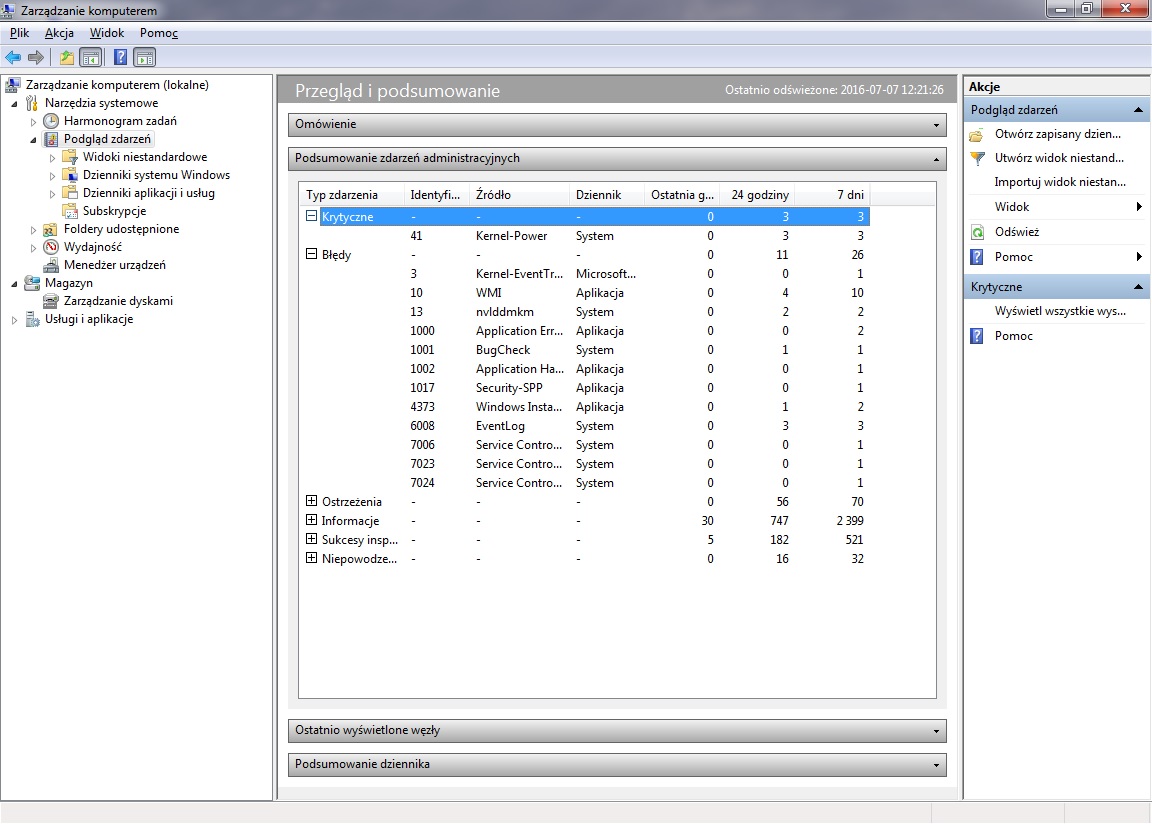Expand the Informacje event group
The width and height of the screenshot is (1152, 824).
pos(312,520)
